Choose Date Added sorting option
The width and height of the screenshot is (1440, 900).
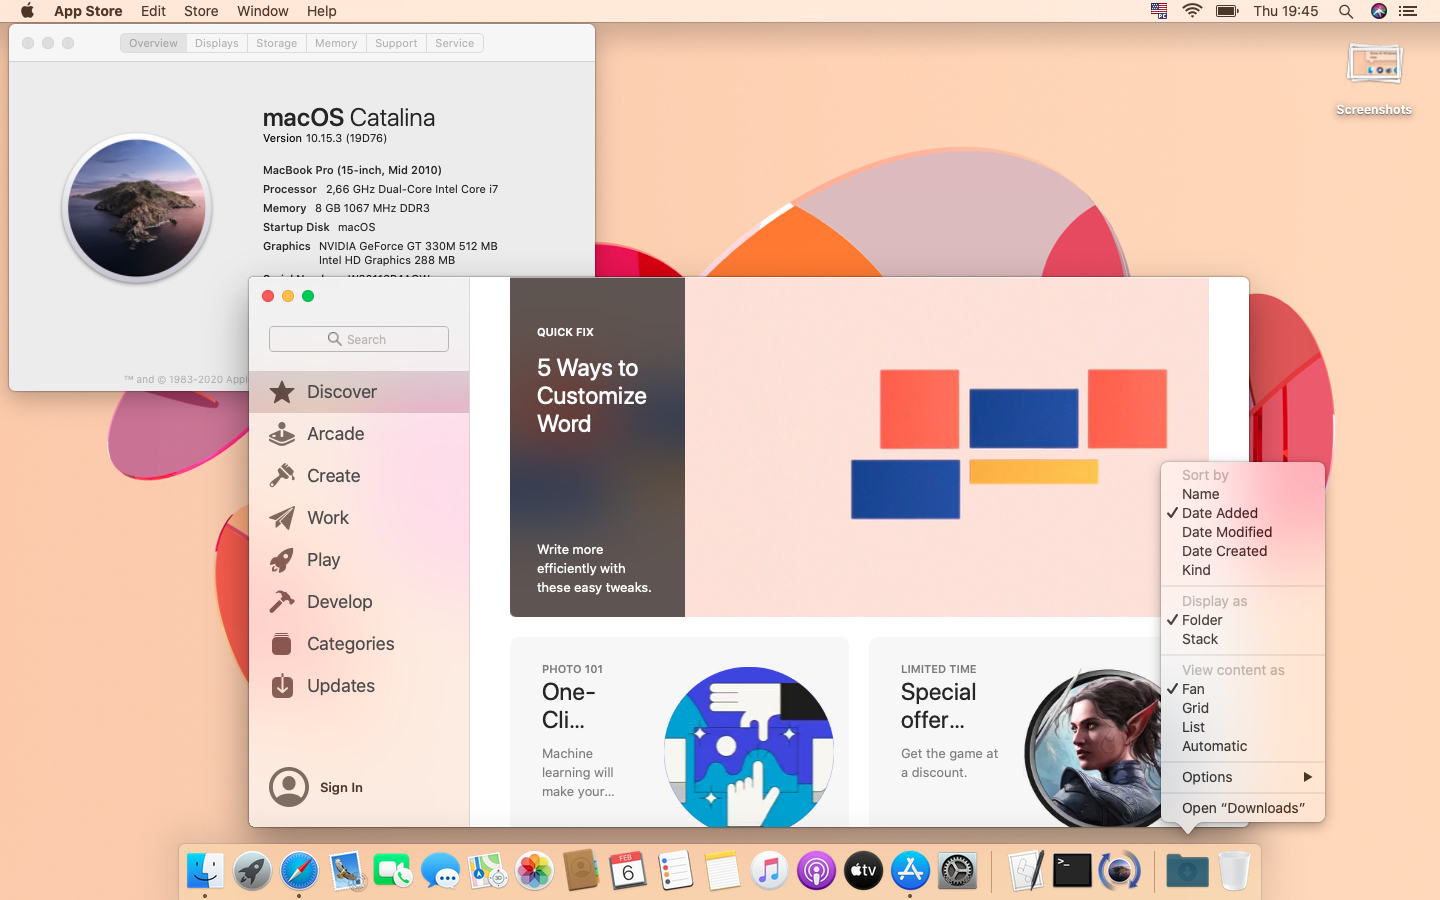1243,513
